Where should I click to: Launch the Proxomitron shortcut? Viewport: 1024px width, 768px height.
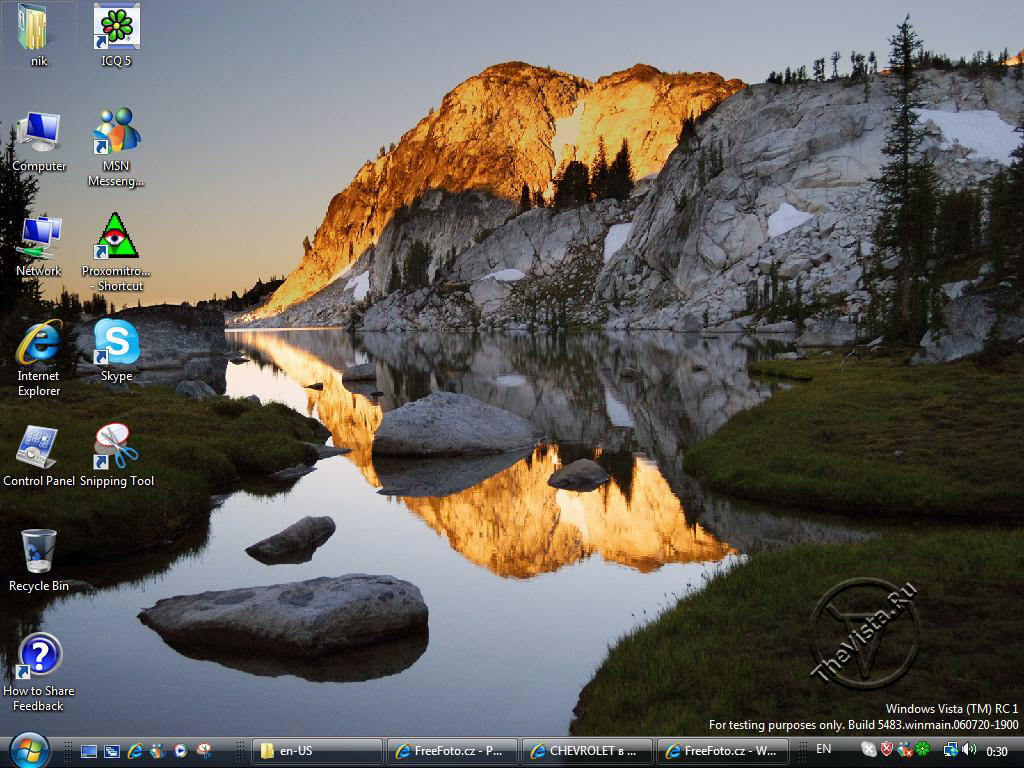pyautogui.click(x=116, y=252)
